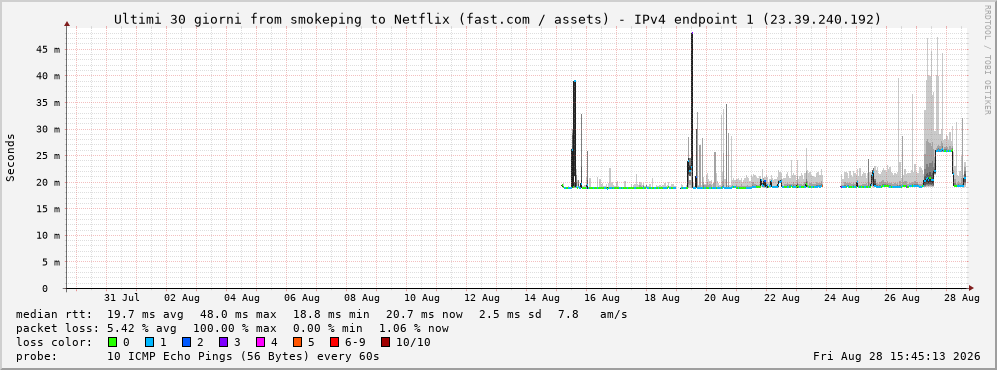Click the 20 Aug date label
The width and height of the screenshot is (997, 370).
pos(721,297)
